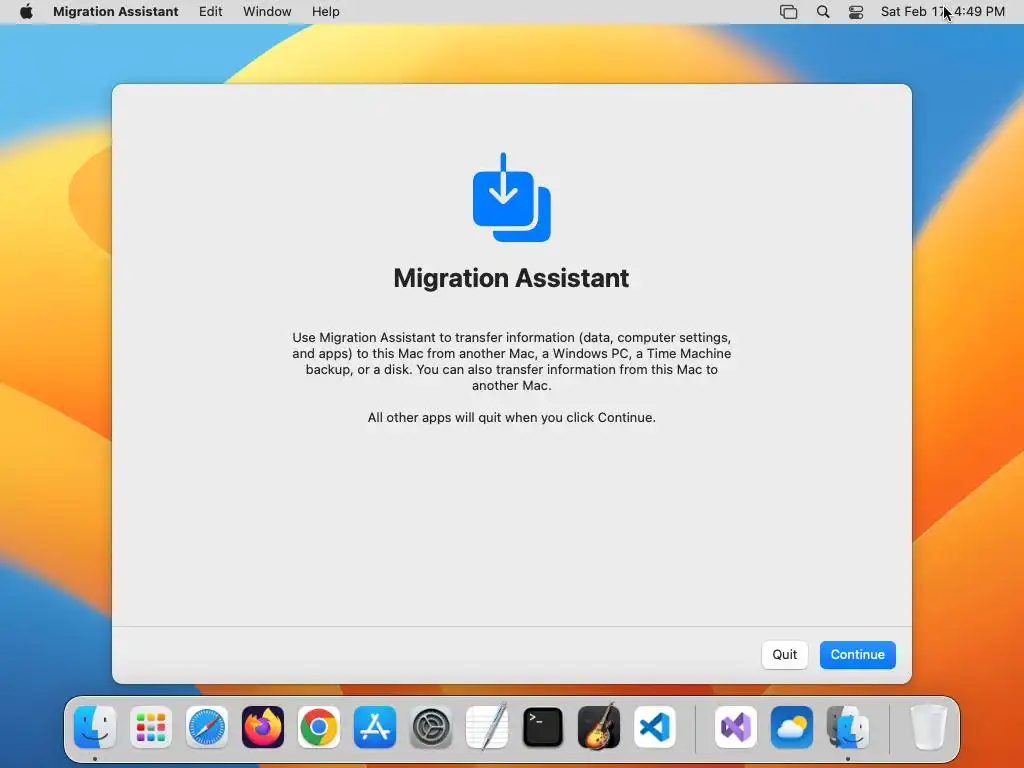1024x768 pixels.
Task: Open Control Center in the menu bar
Action: coord(856,12)
